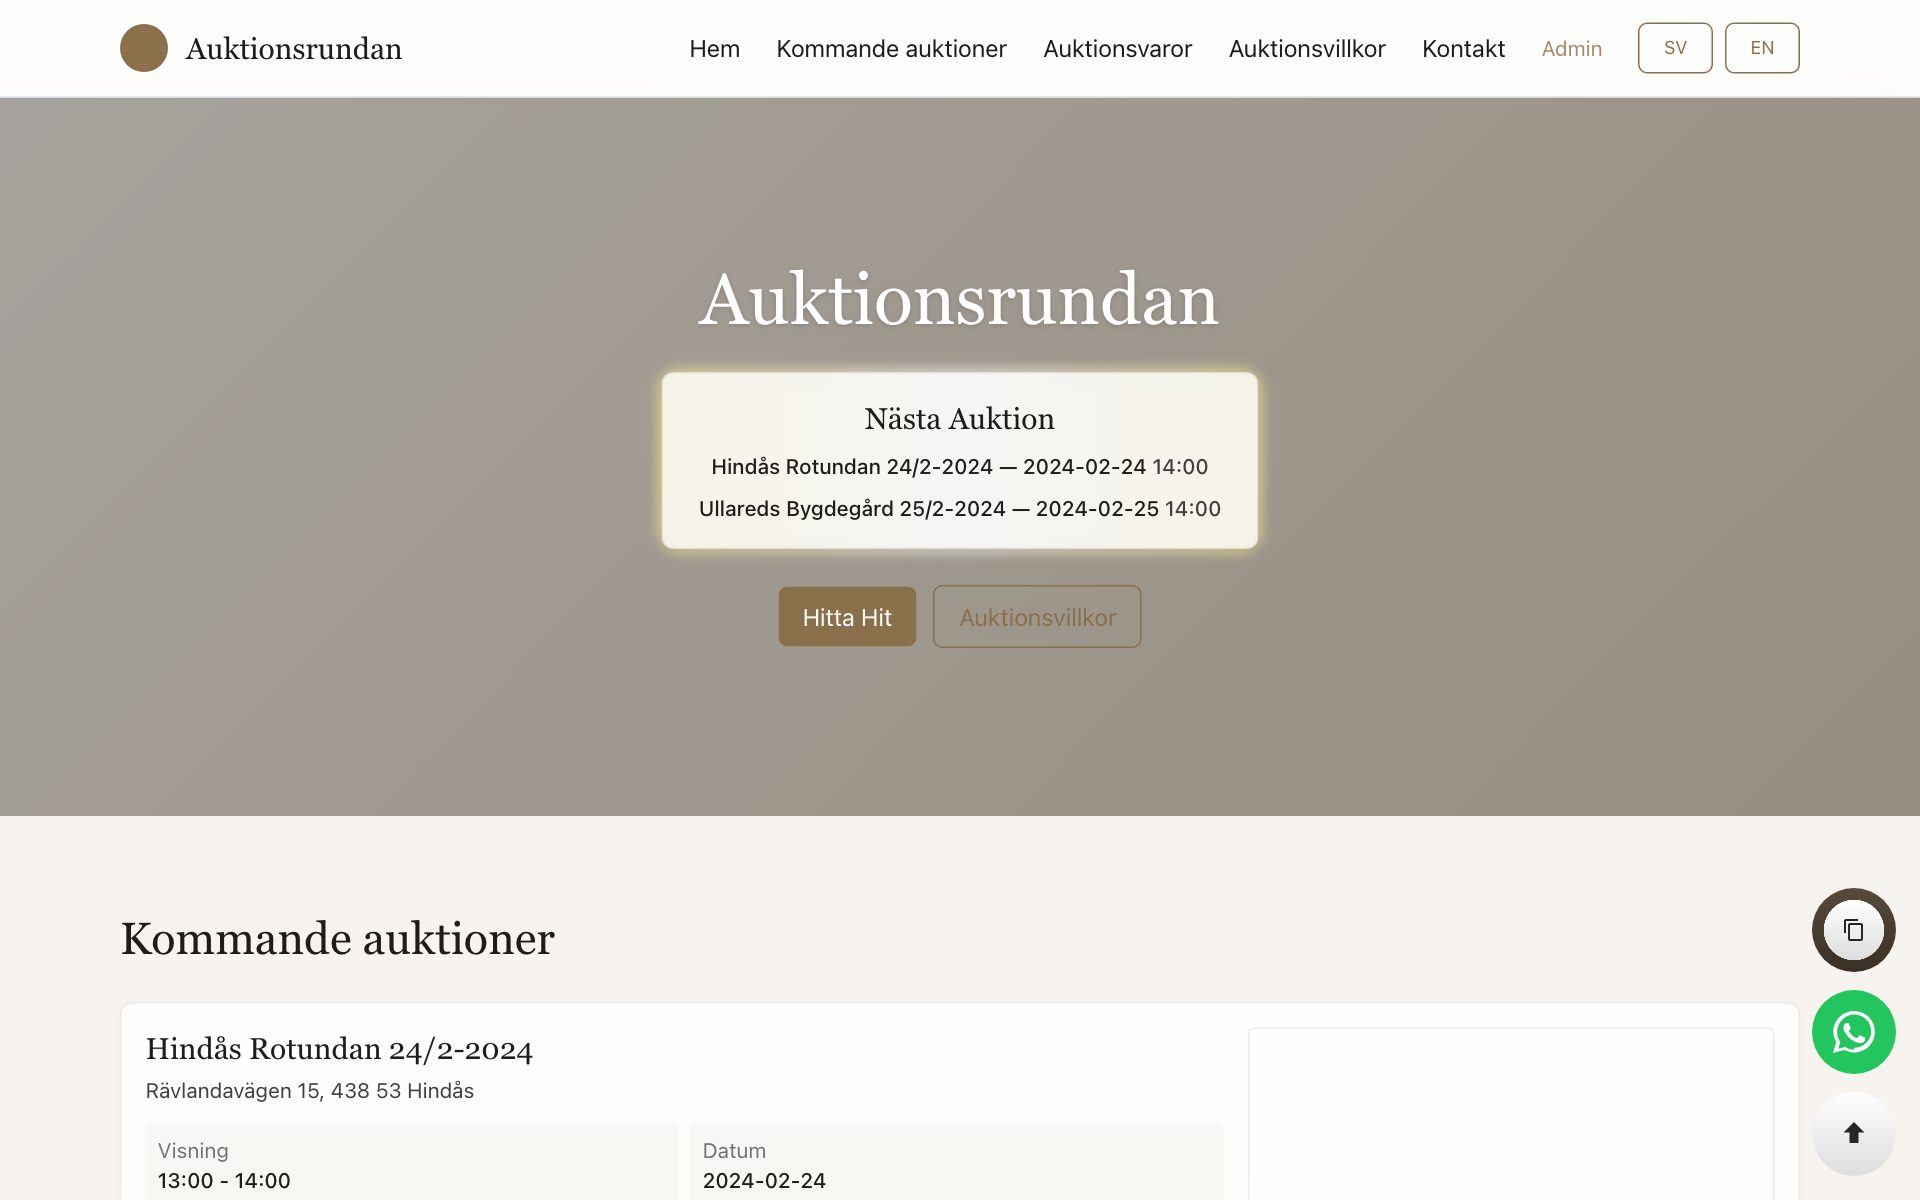Click the Auktionsrundan brand name in header
The height and width of the screenshot is (1200, 1920).
(x=294, y=48)
